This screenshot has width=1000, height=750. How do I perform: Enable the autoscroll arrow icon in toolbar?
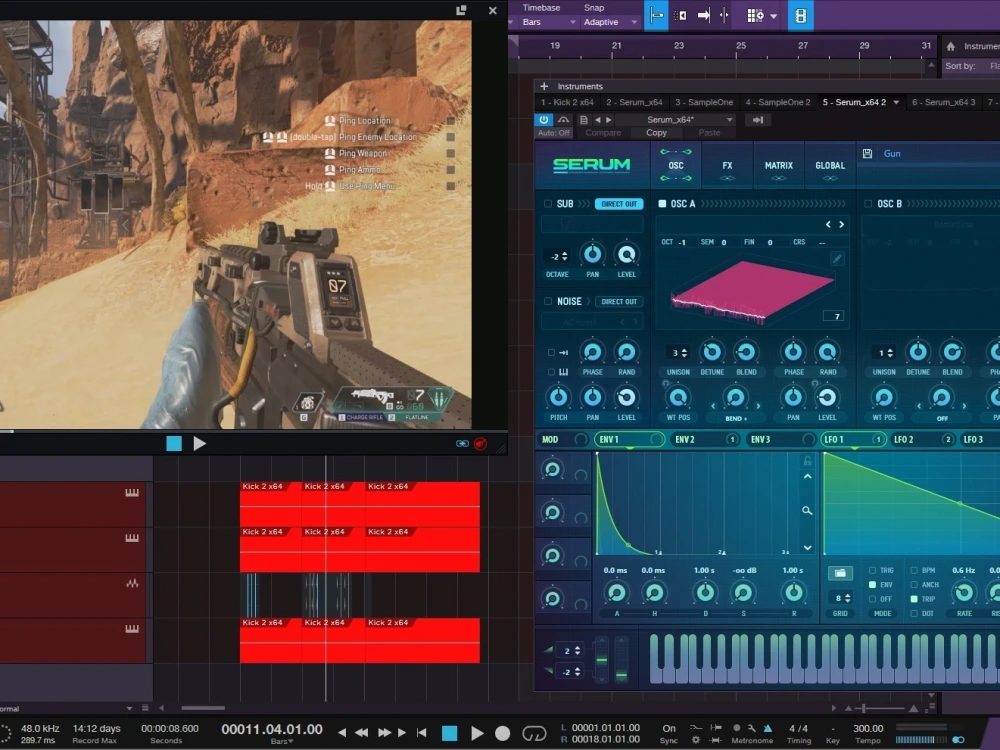click(703, 15)
